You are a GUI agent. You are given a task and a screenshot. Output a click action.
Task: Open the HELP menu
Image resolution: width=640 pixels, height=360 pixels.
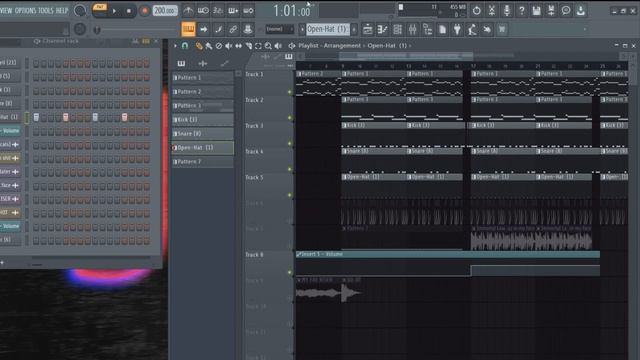pos(62,10)
